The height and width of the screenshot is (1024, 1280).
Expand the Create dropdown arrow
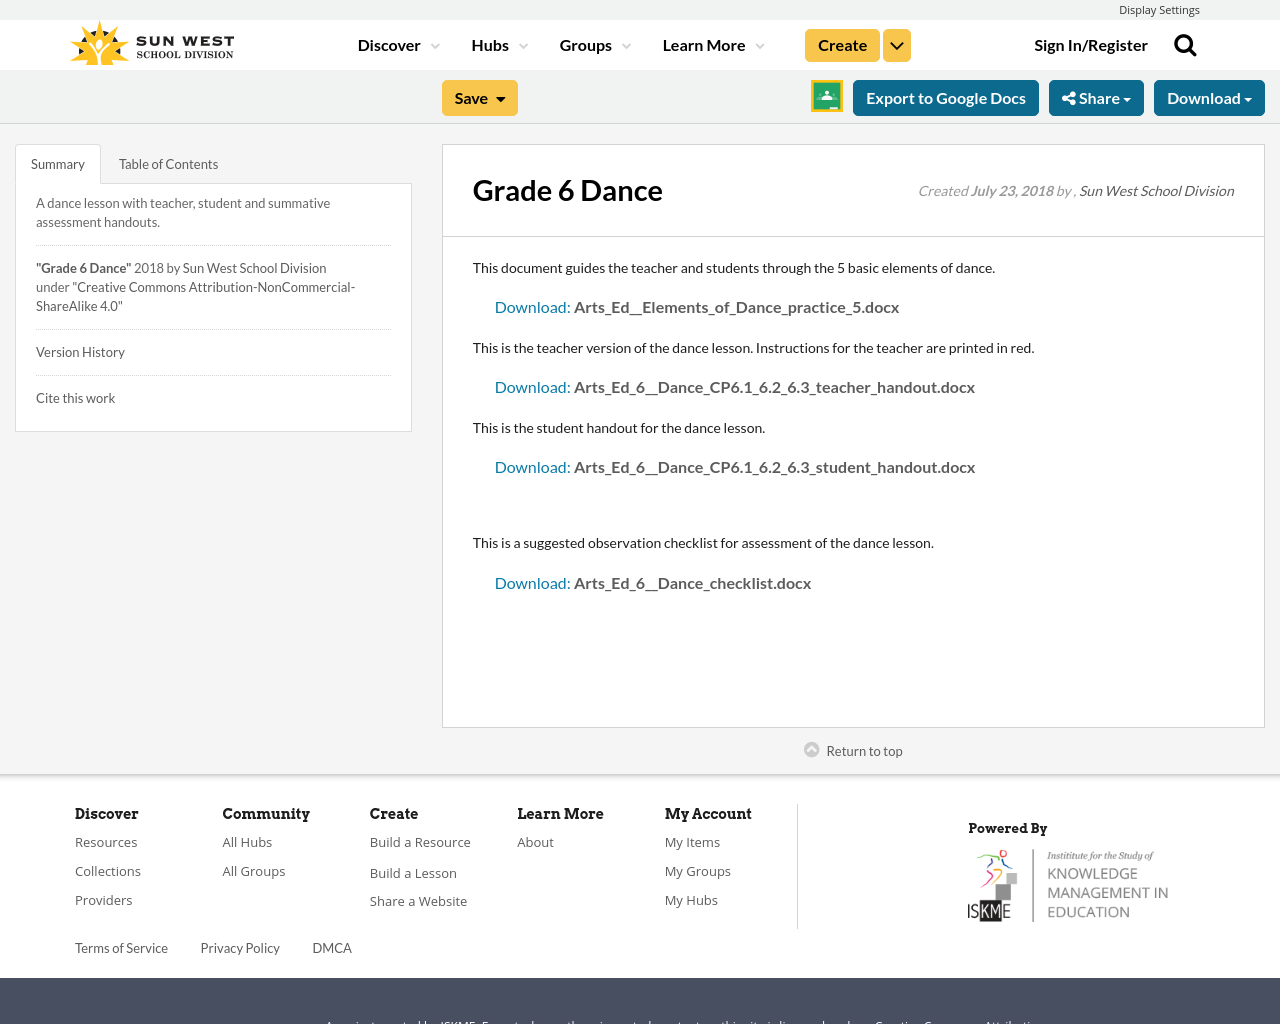897,44
